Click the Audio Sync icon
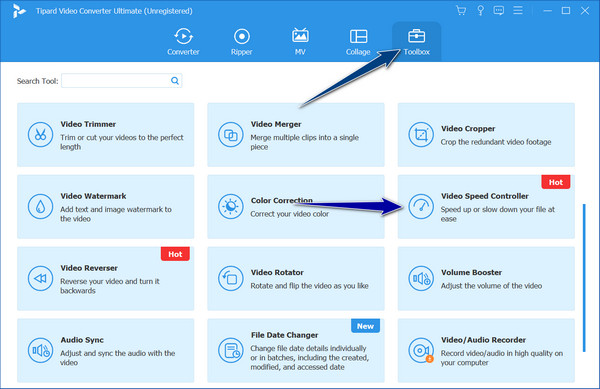Screen dimensions: 600x389 click(x=40, y=350)
